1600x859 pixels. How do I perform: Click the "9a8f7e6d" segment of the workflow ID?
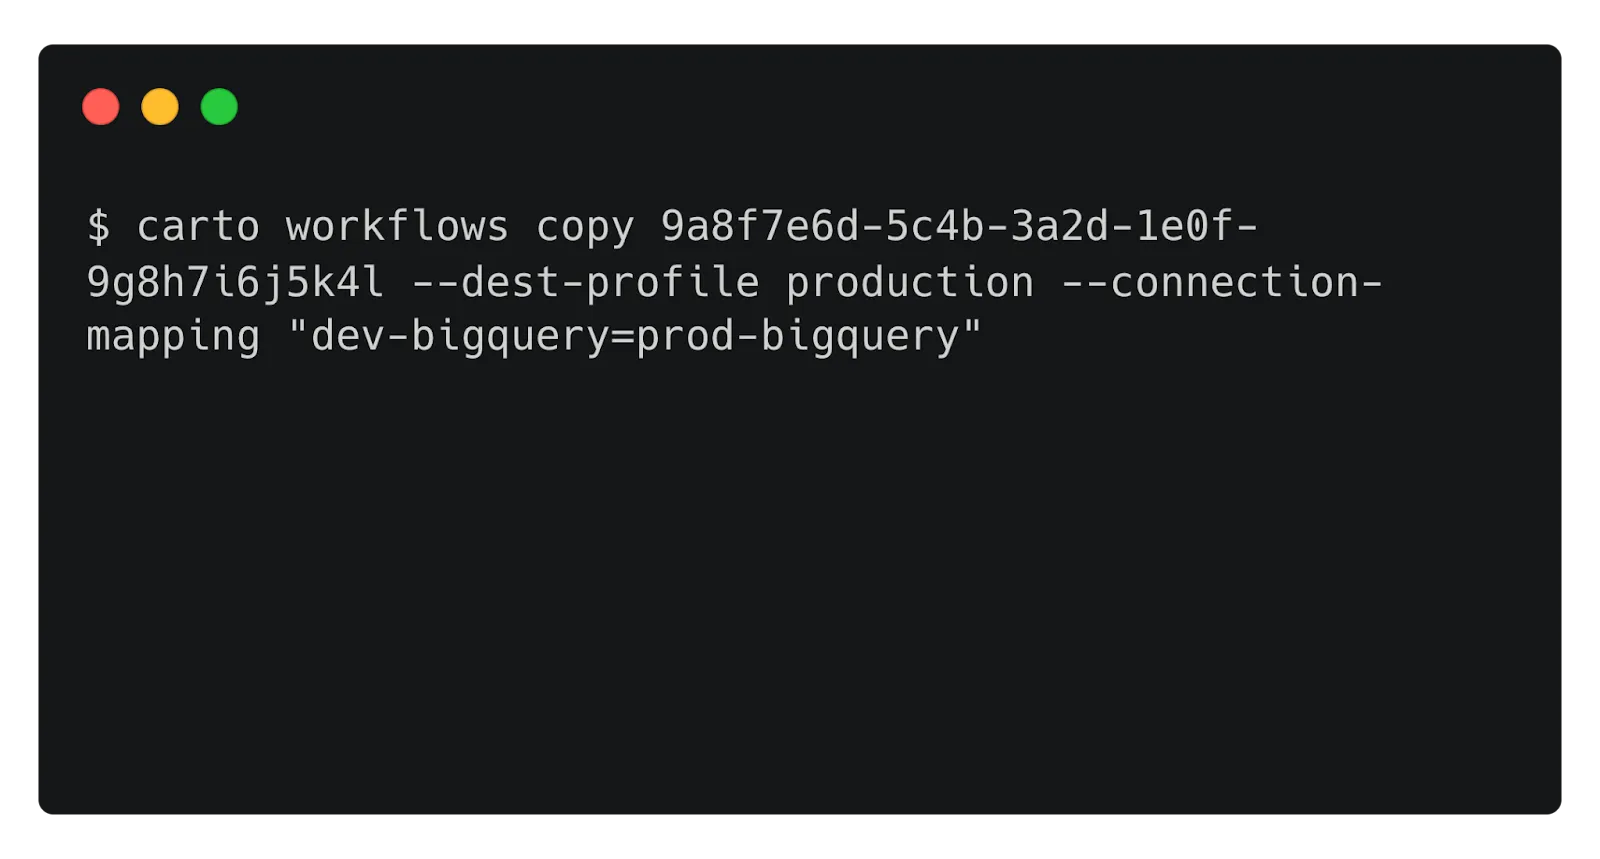(x=760, y=227)
